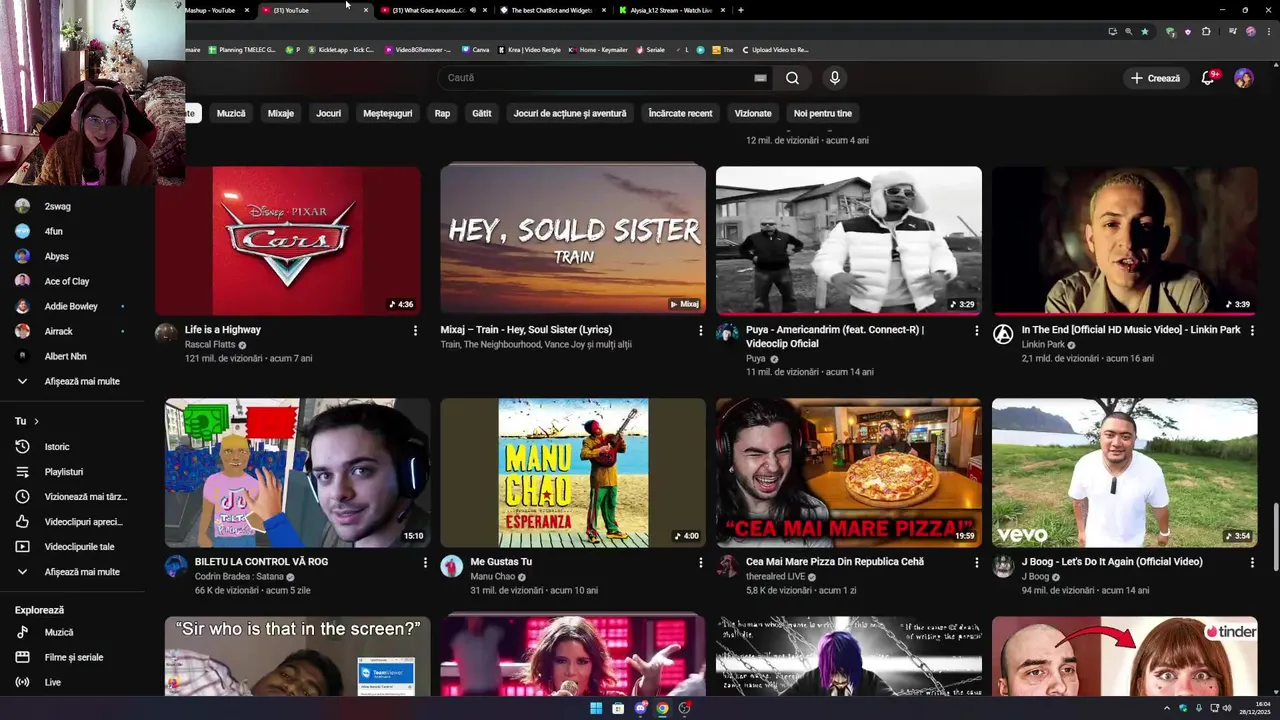Image resolution: width=1280 pixels, height=720 pixels.
Task: Open Videoclipurile tale in sidebar
Action: (72, 547)
